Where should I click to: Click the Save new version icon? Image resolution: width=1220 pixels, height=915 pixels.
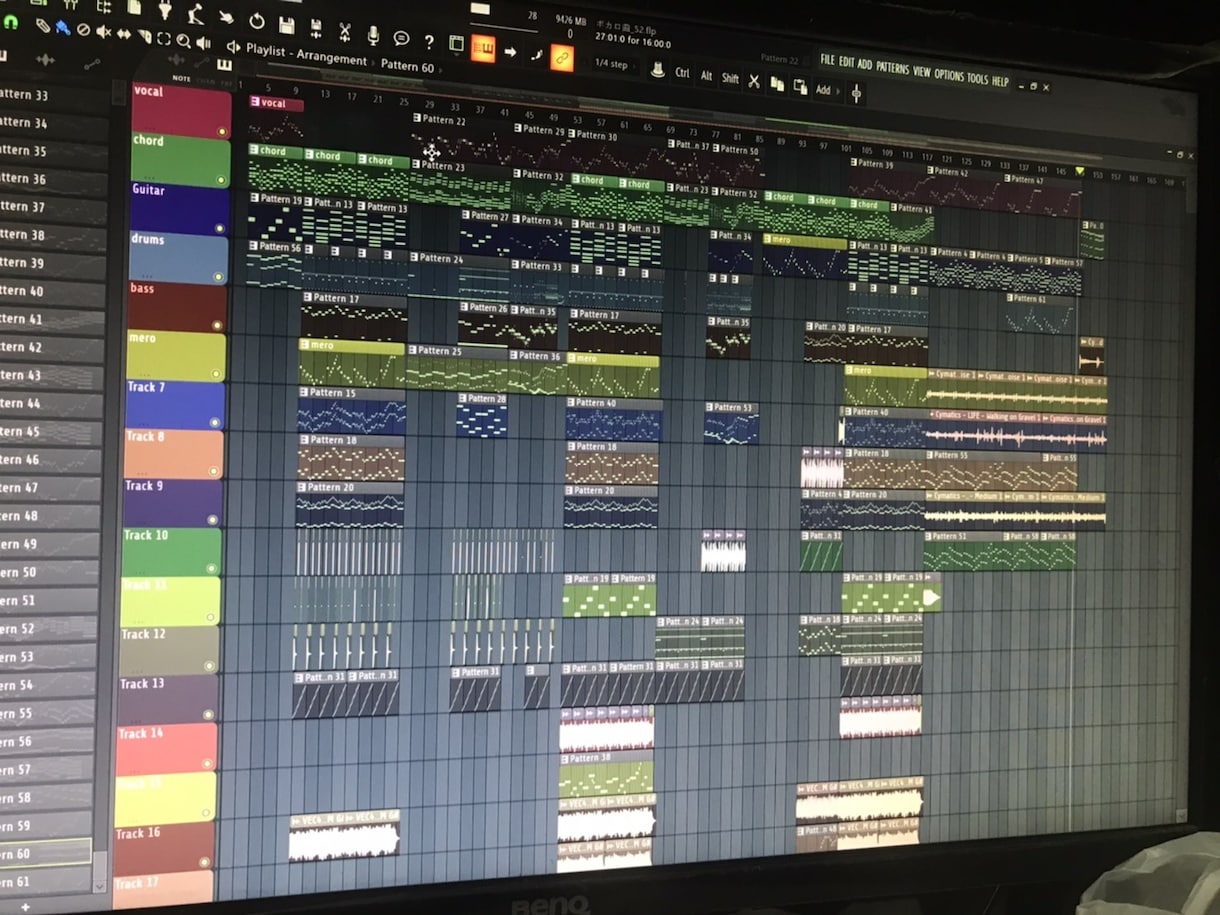coord(316,27)
